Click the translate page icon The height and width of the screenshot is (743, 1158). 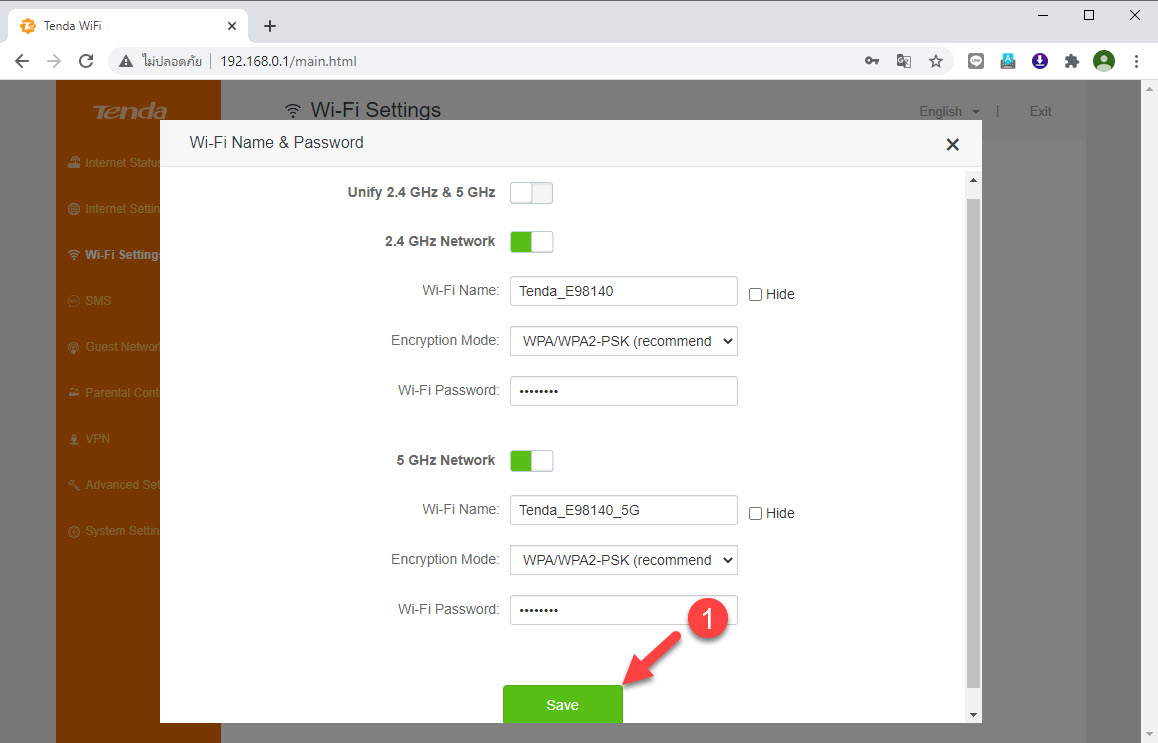pyautogui.click(x=904, y=61)
